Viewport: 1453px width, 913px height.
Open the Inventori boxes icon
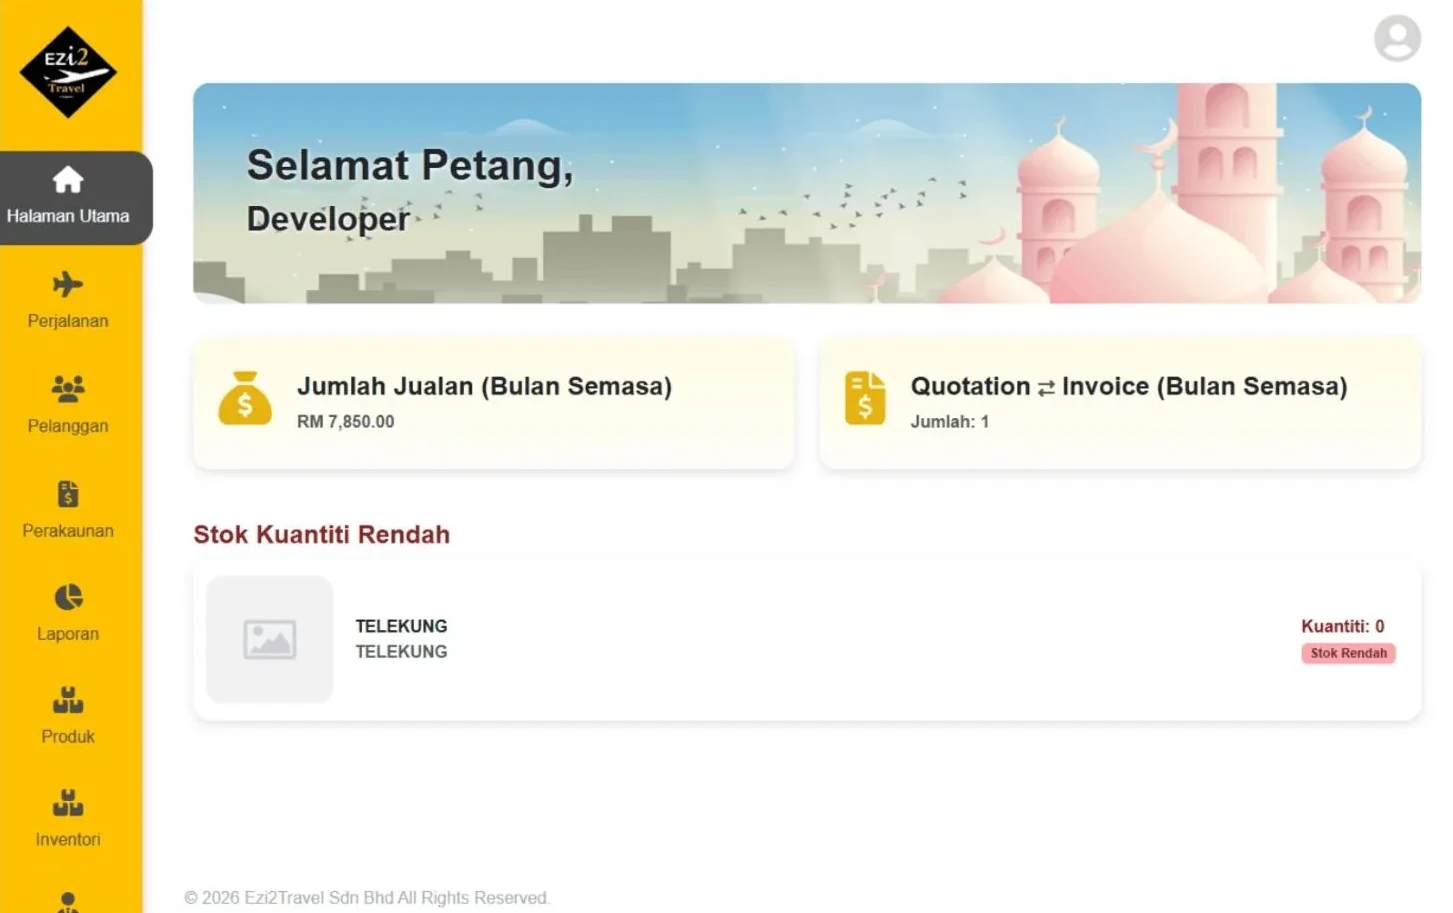coord(68,803)
